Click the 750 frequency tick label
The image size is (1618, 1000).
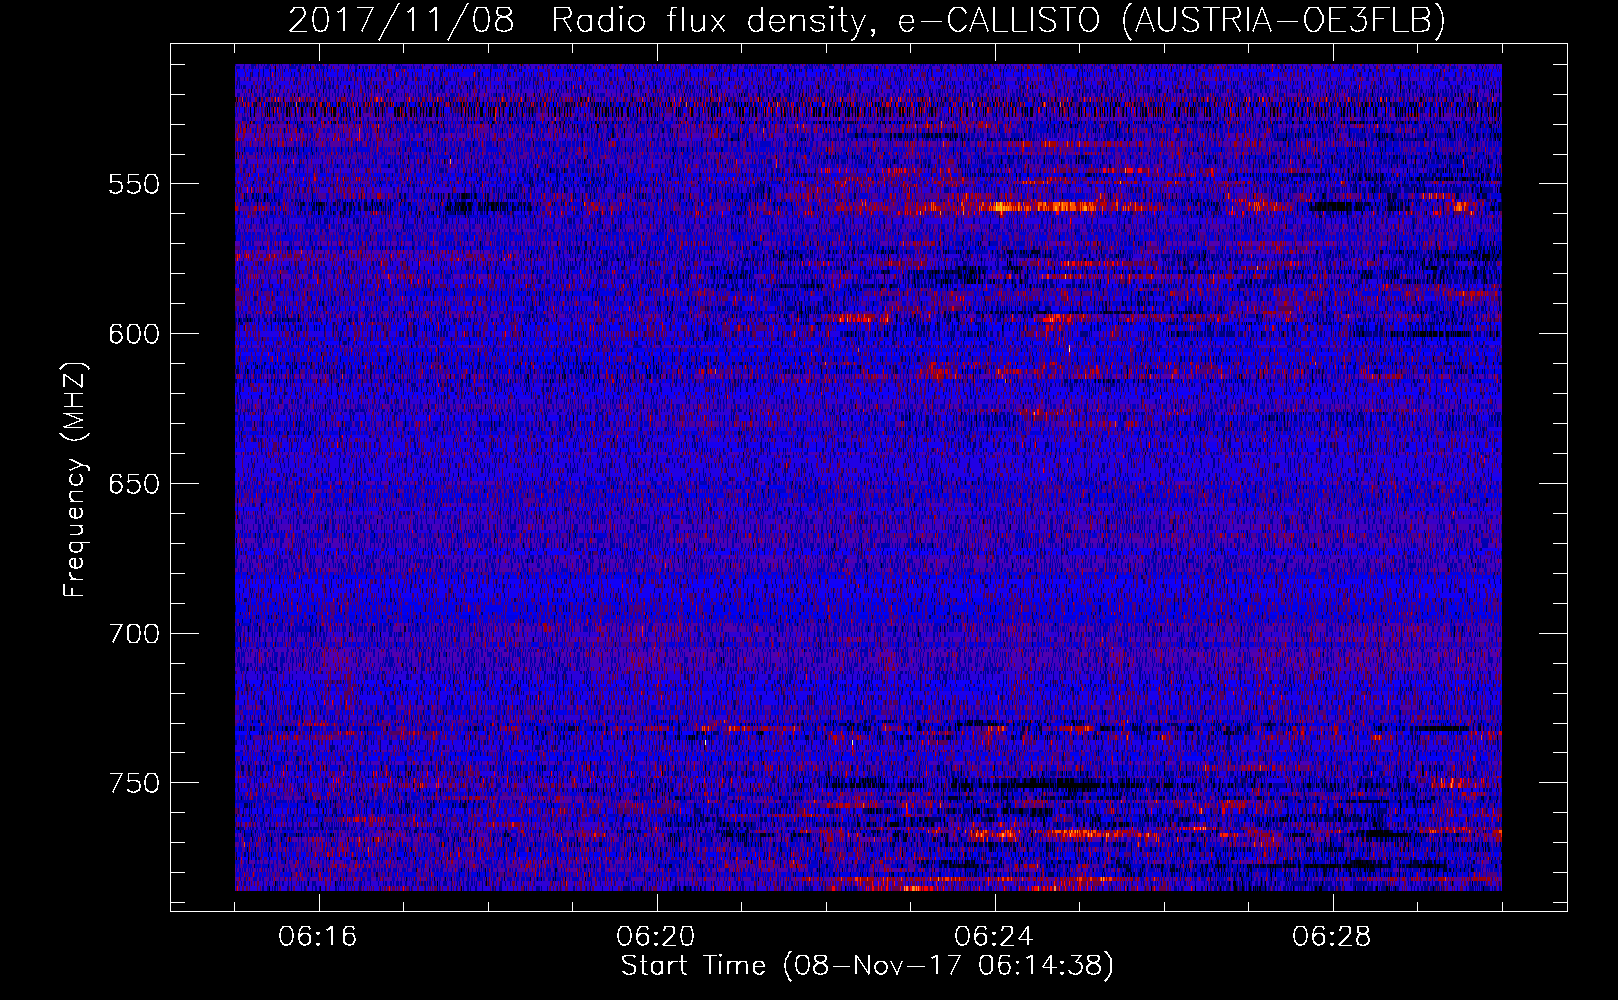[x=134, y=783]
